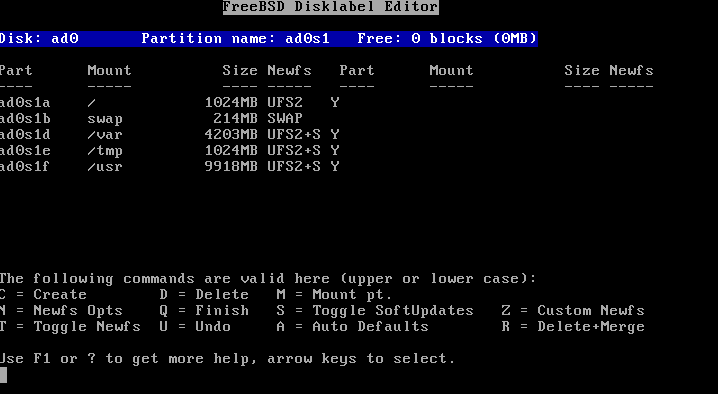718x394 pixels.
Task: Click the 'R = Delete+Merge' command
Action: (x=573, y=327)
